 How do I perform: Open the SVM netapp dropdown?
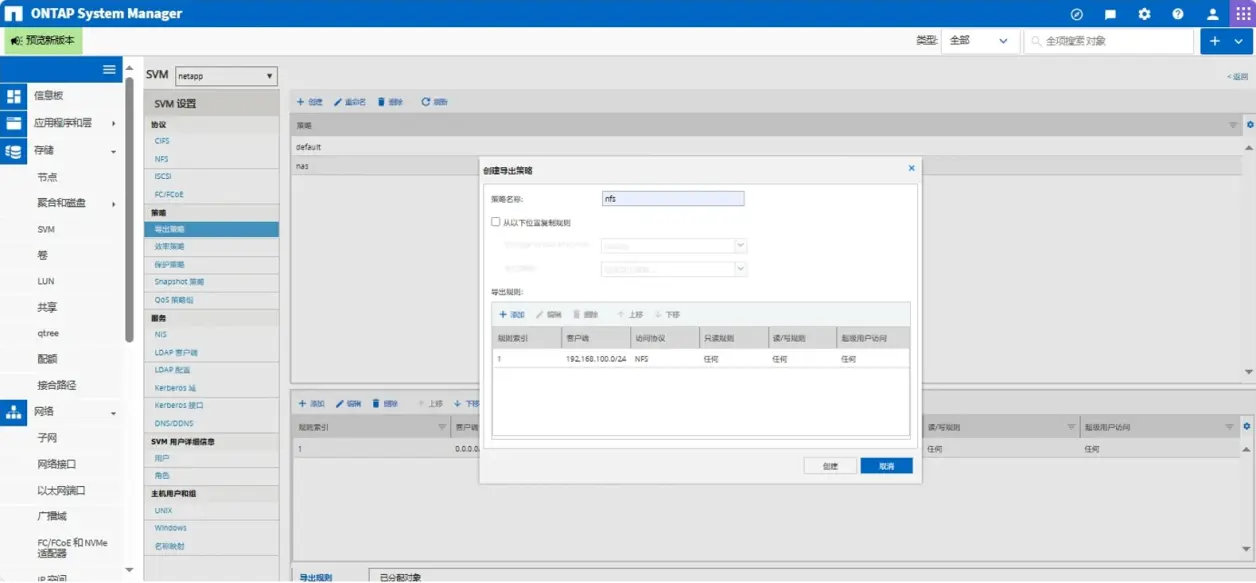[x=226, y=76]
